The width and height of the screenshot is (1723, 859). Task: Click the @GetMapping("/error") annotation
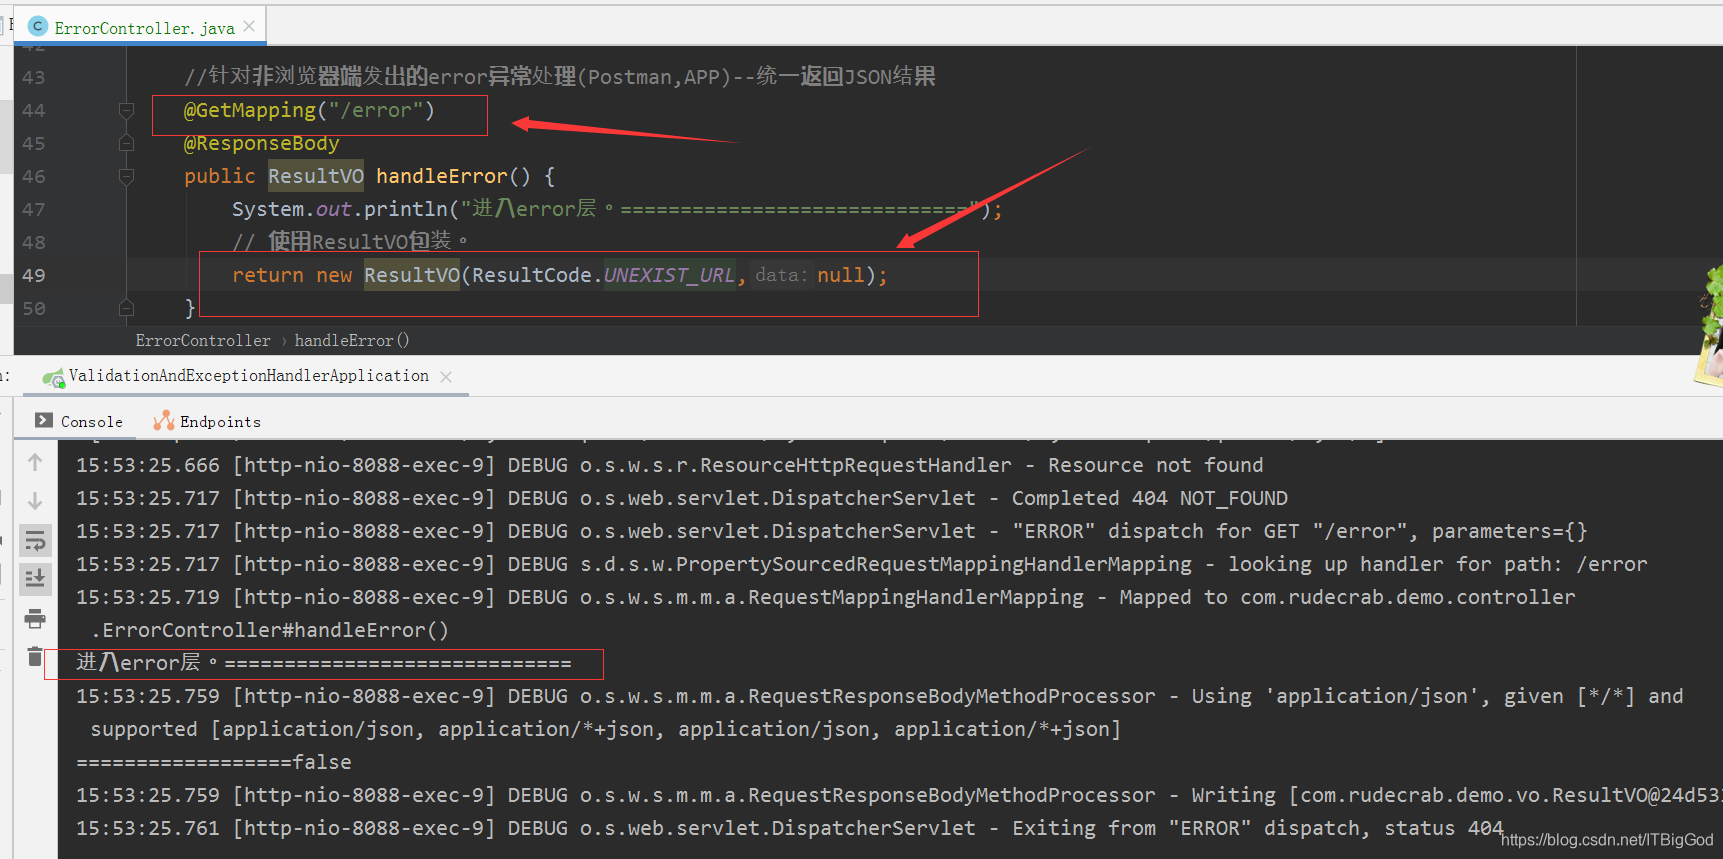(x=309, y=110)
